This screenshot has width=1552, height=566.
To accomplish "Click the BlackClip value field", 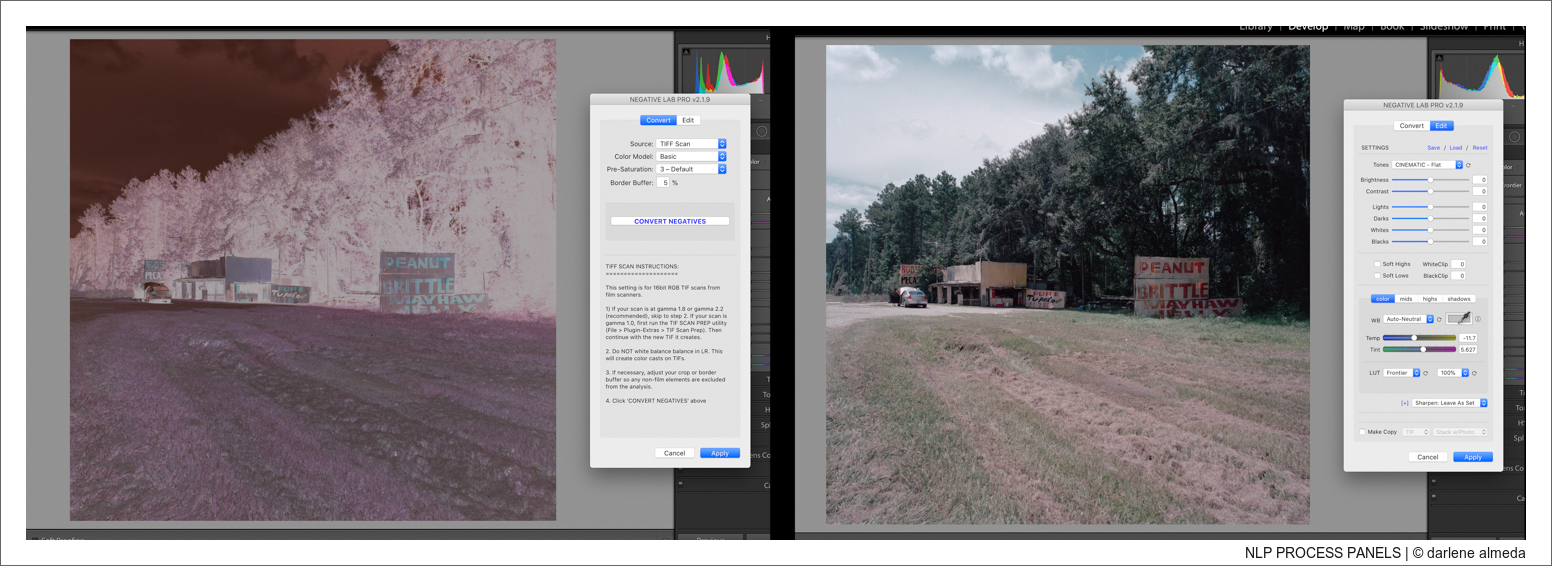I will pyautogui.click(x=1458, y=275).
